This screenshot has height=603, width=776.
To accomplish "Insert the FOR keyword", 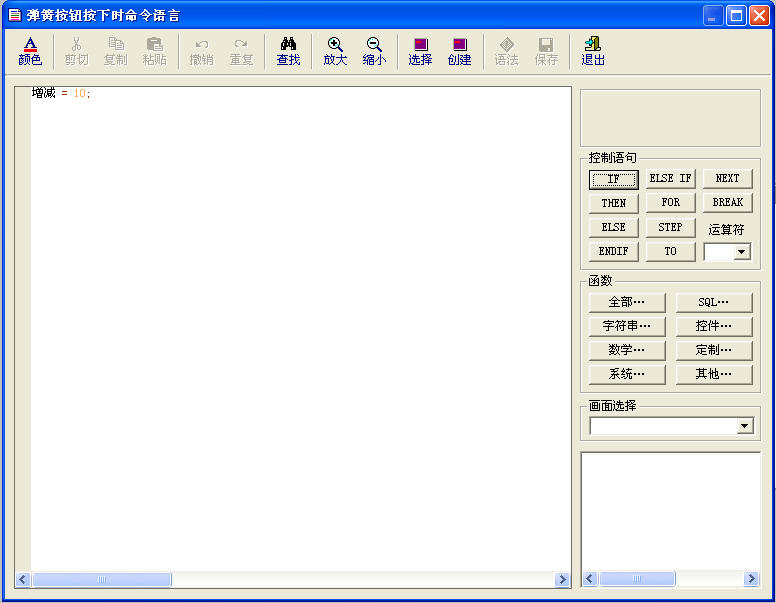I will [671, 203].
